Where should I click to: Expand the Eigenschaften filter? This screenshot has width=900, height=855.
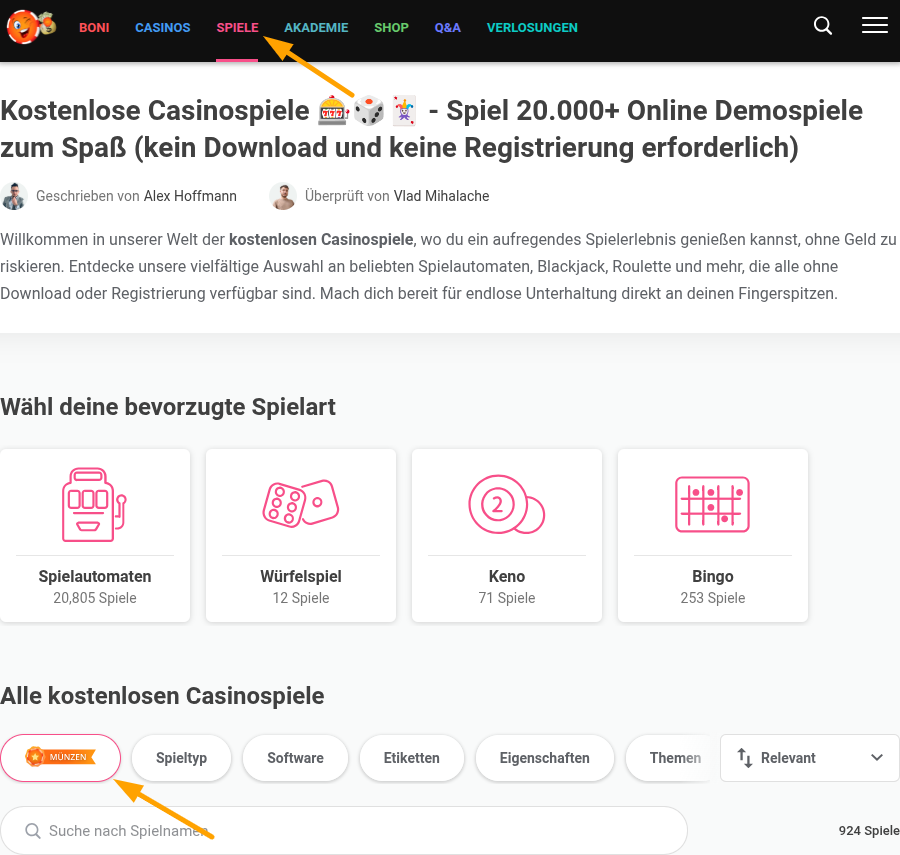pyautogui.click(x=545, y=758)
